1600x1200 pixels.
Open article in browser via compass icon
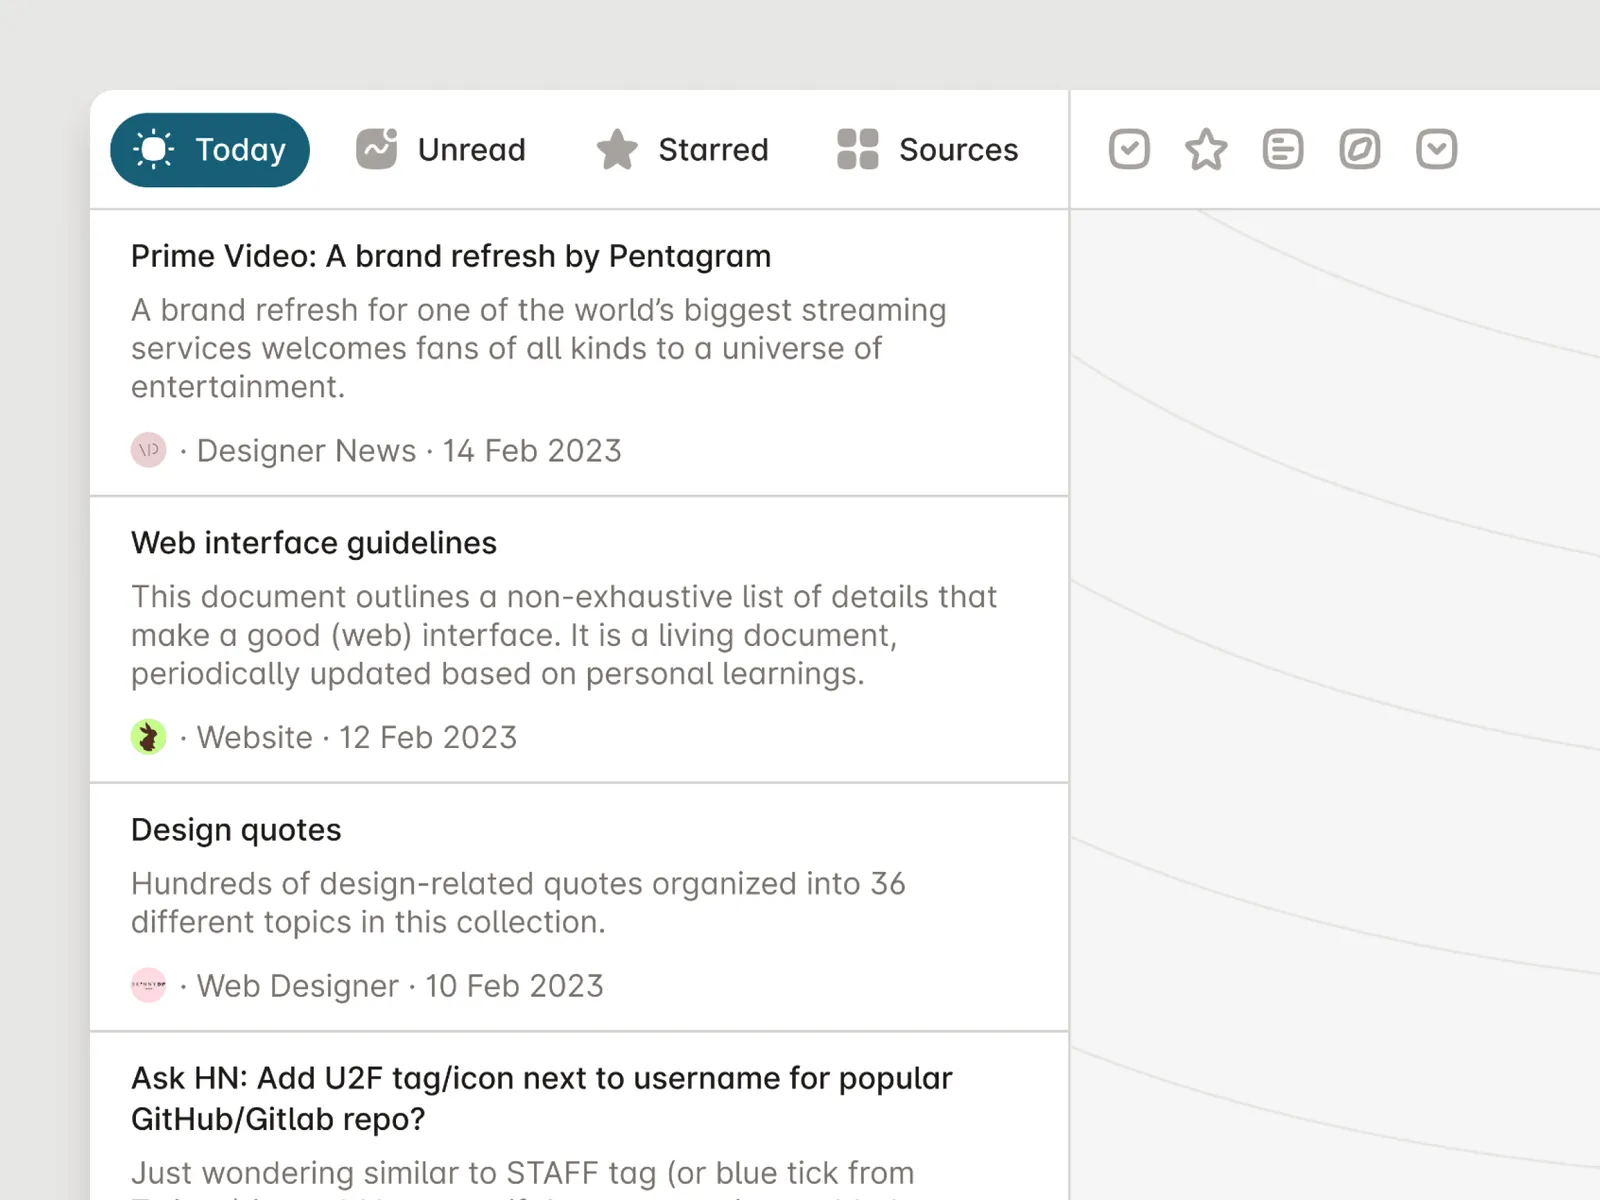[x=1360, y=150]
